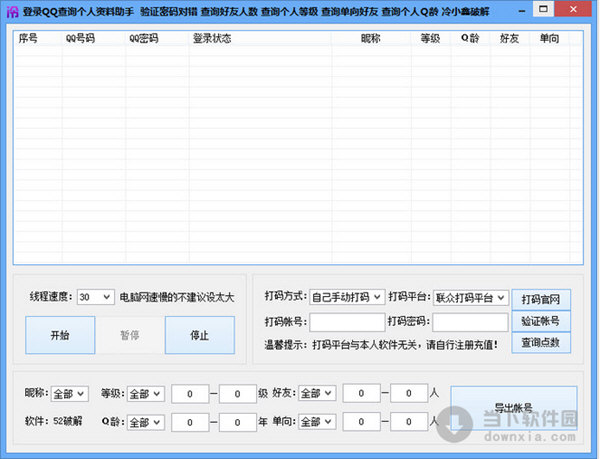Maximize the window
This screenshot has height=459, width=600.
point(543,9)
